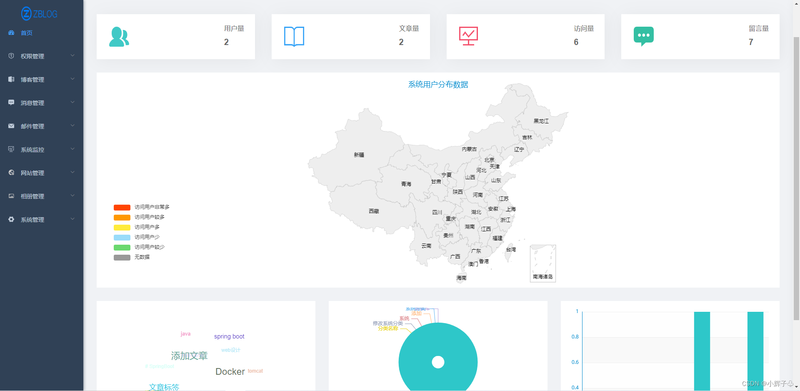
Task: Click the ZBLOG logo icon
Action: point(27,14)
